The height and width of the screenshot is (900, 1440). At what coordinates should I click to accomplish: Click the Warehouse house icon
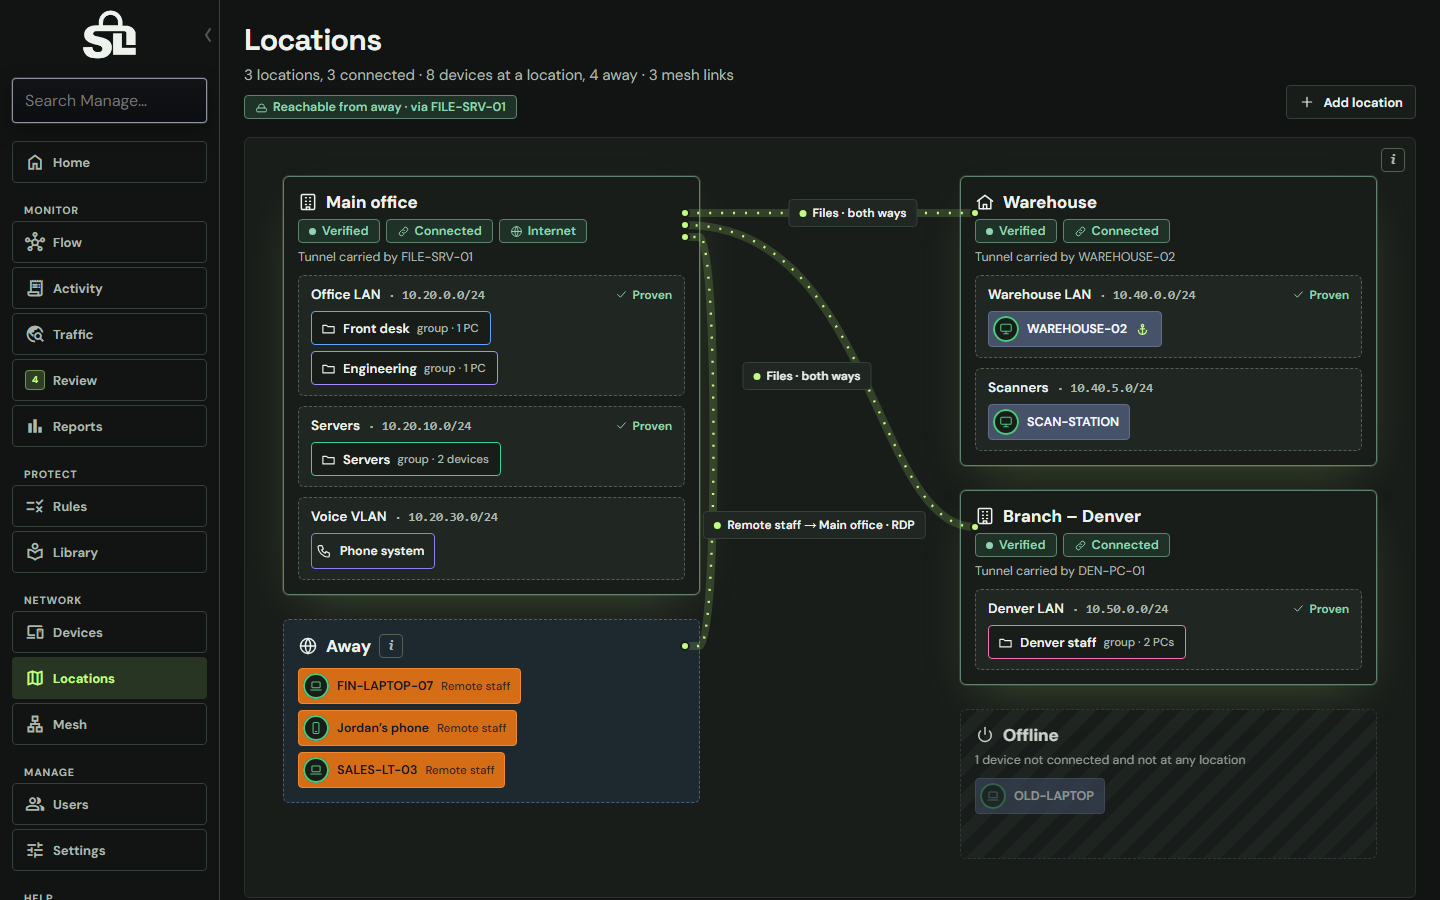point(985,202)
